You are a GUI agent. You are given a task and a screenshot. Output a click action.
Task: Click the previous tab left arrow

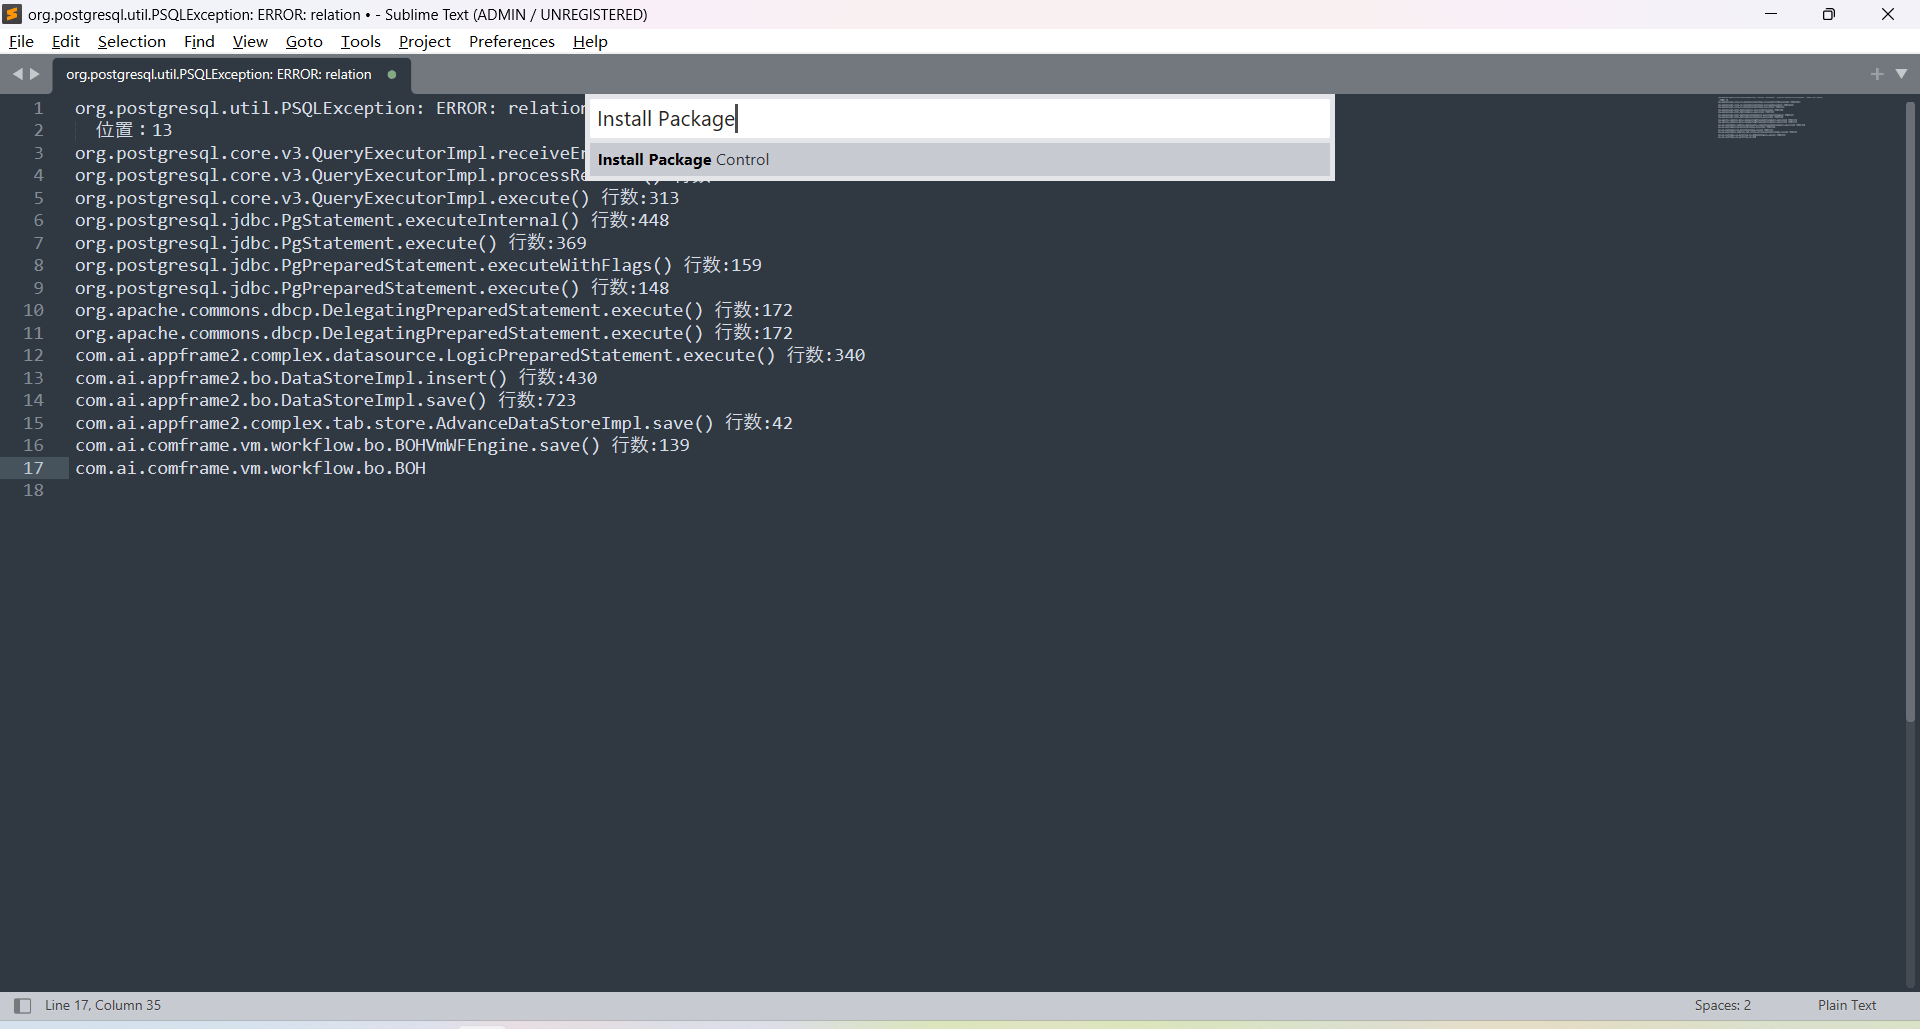pos(17,74)
